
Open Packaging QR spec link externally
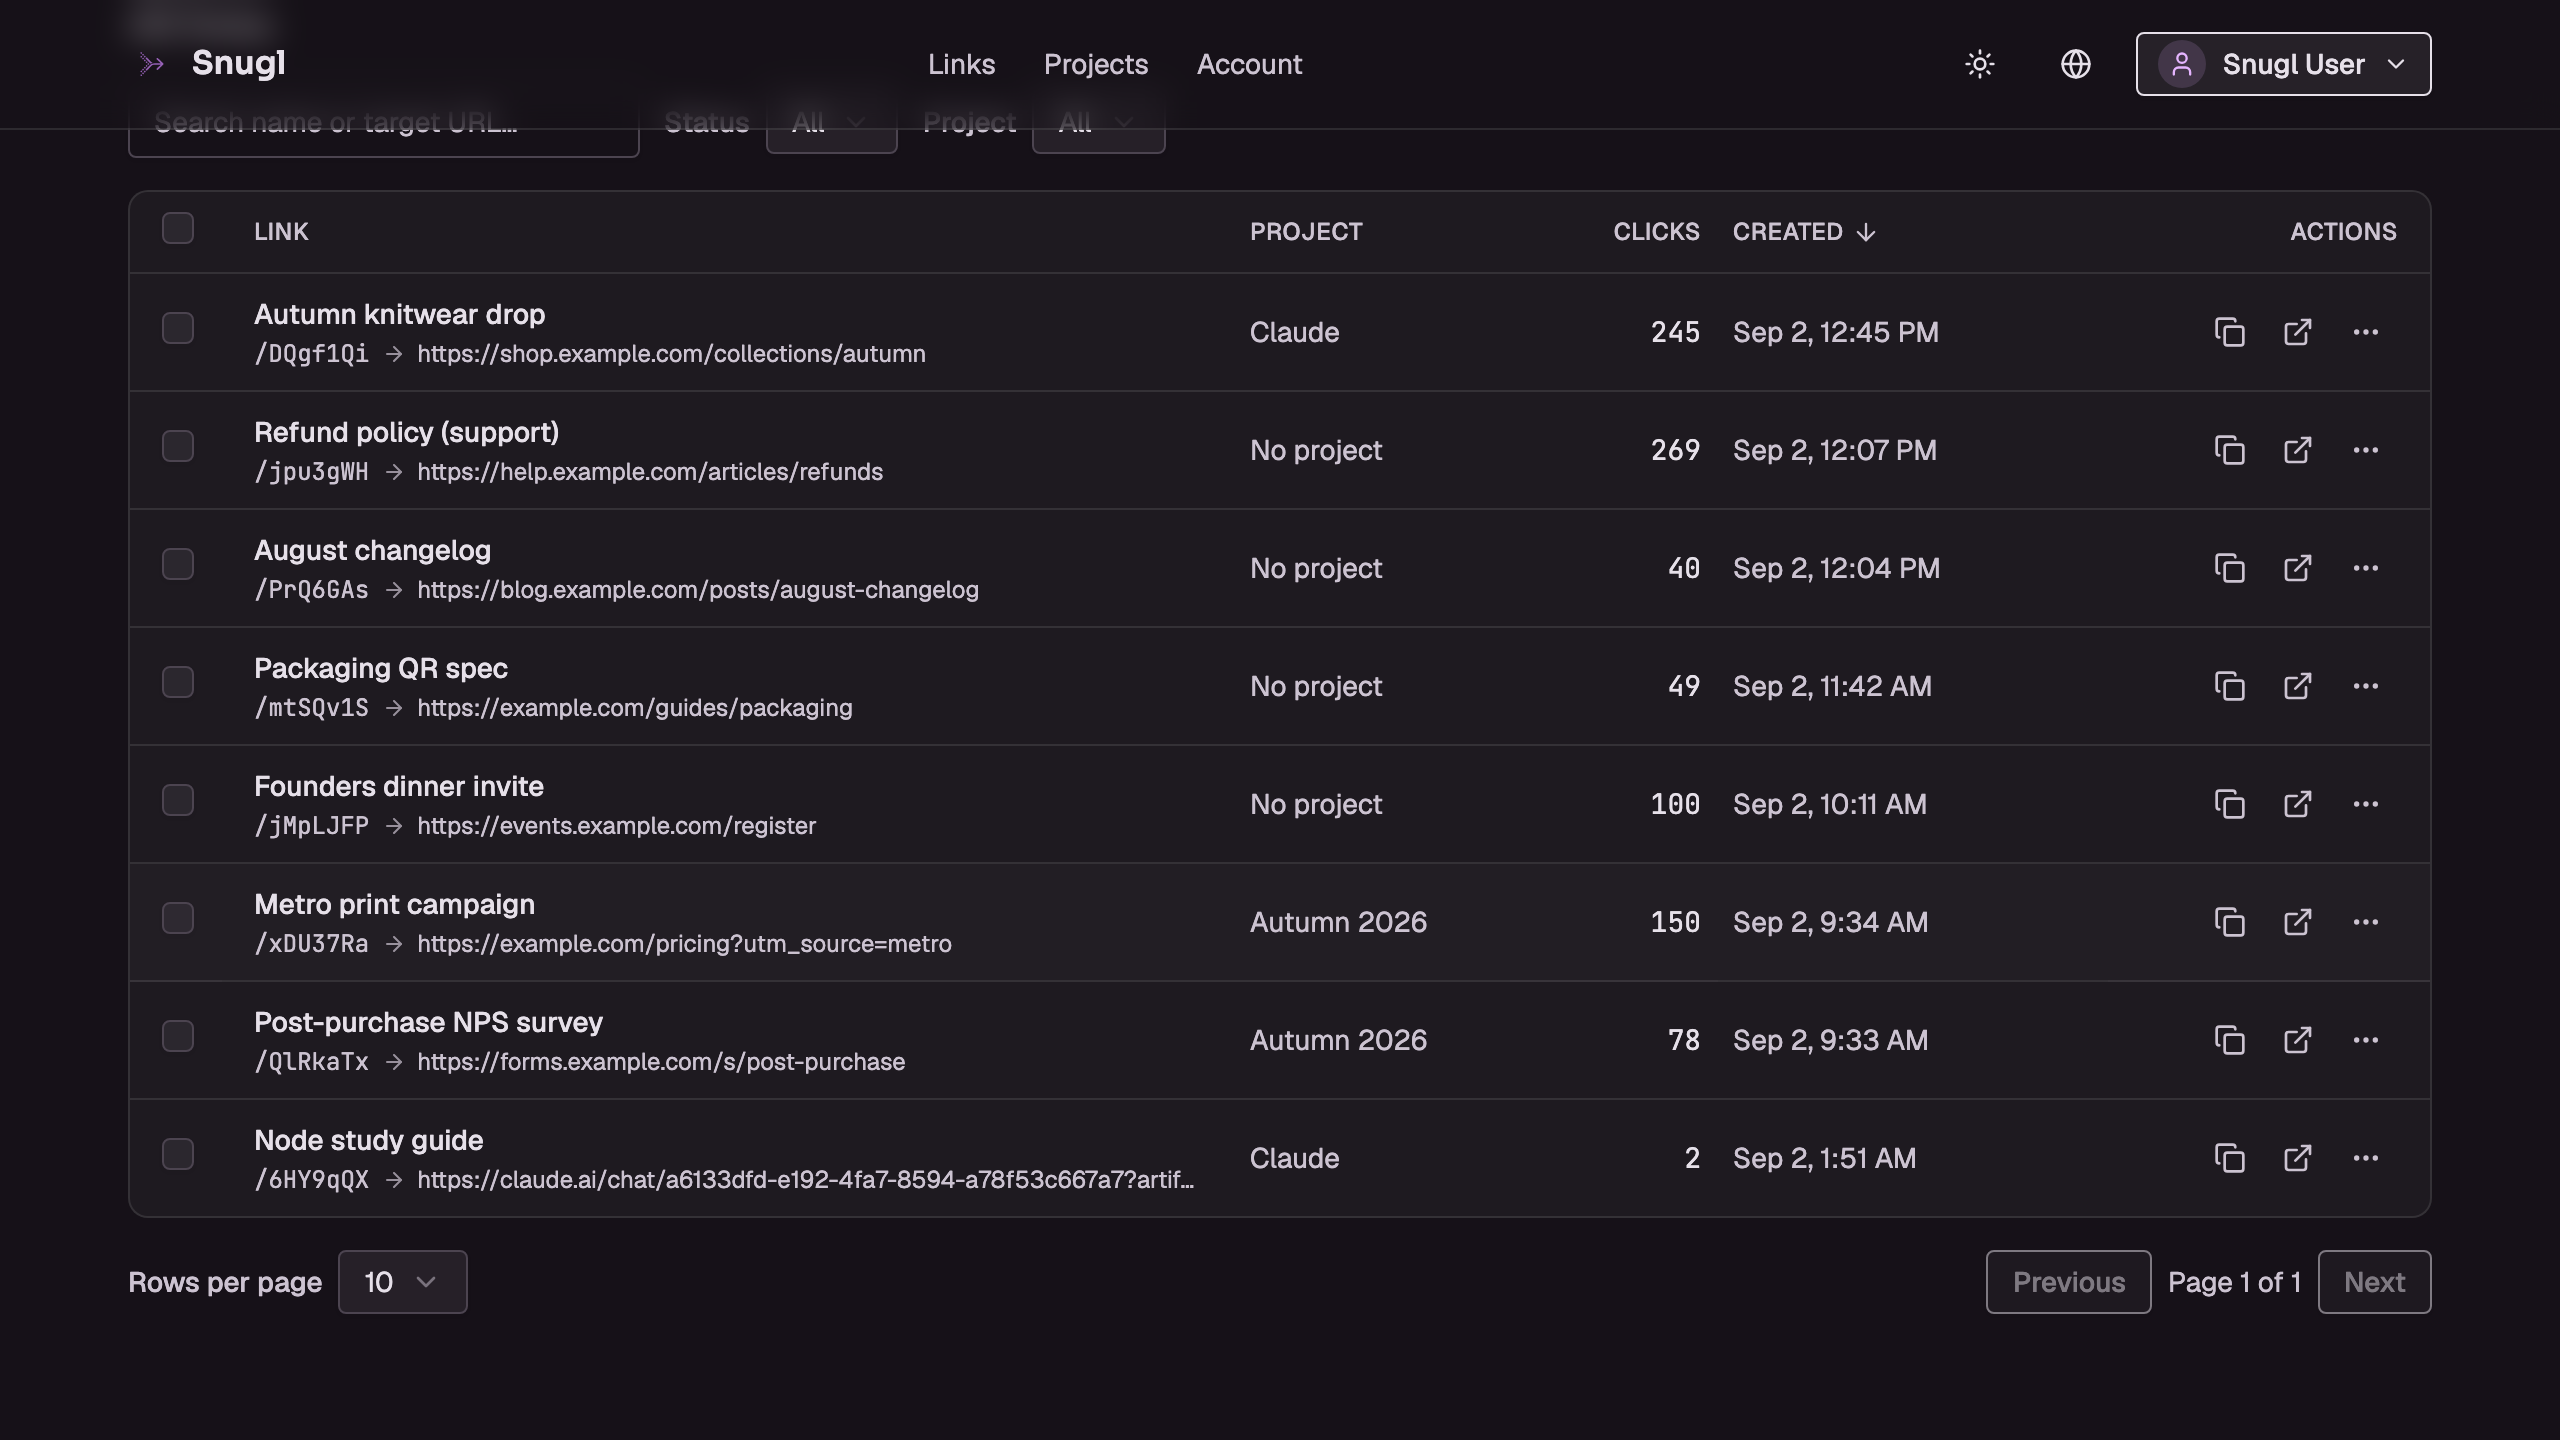coord(2298,686)
